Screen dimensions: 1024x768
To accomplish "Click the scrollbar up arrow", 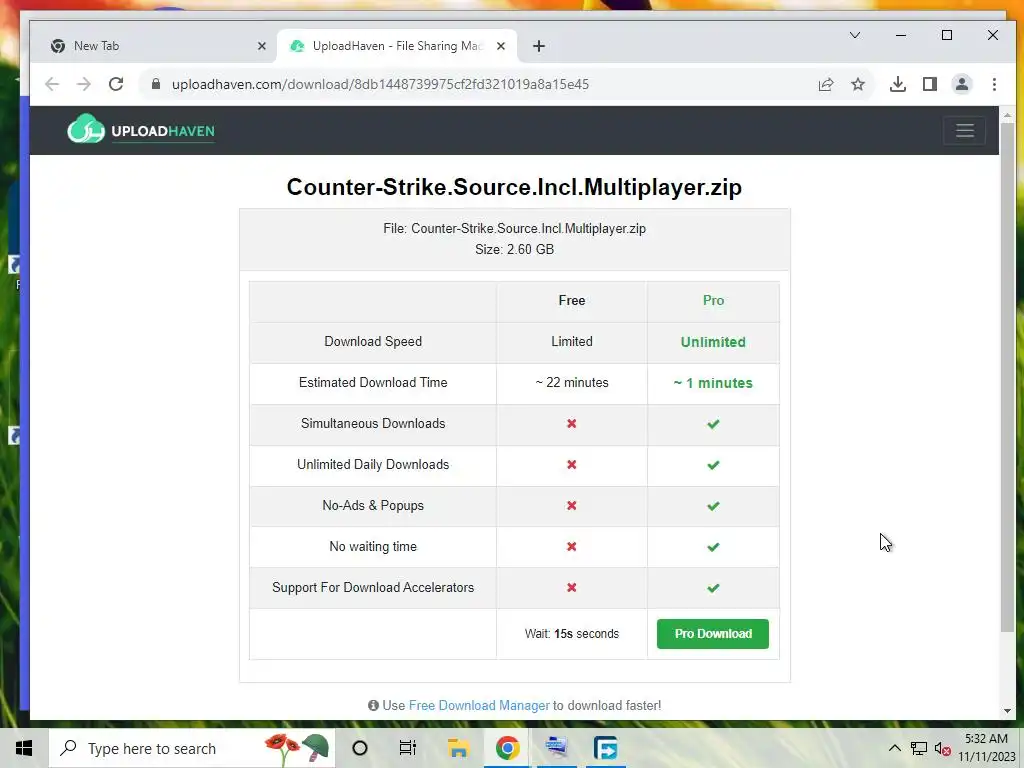I will [1007, 115].
